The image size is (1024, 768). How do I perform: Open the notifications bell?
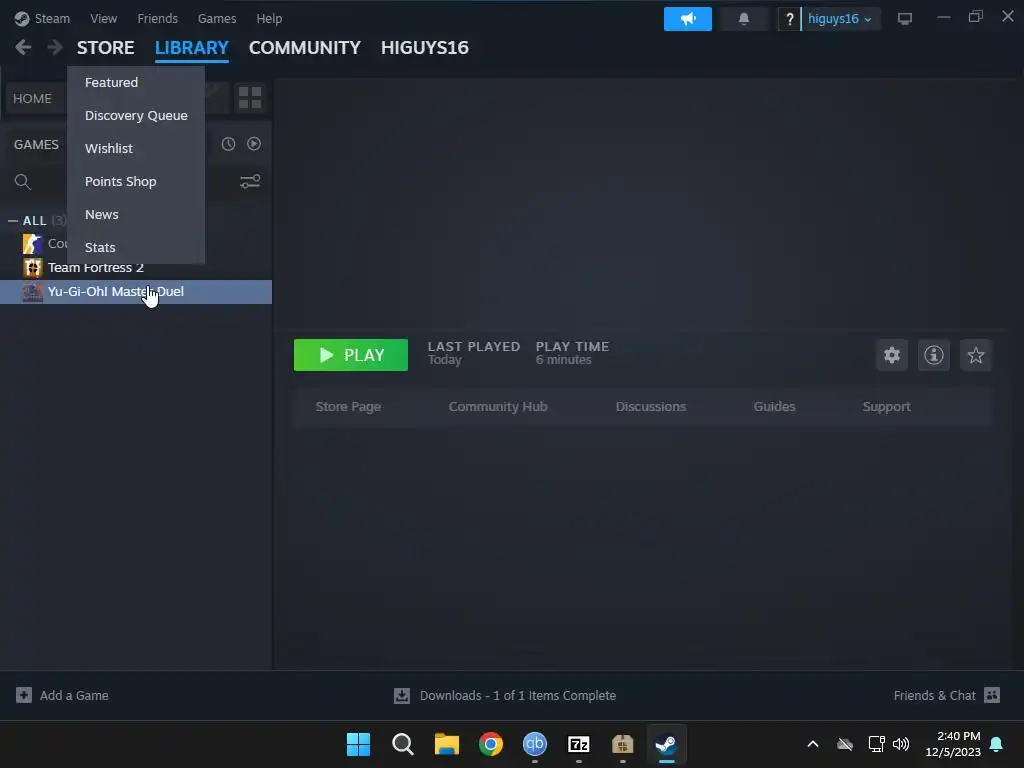coord(743,19)
